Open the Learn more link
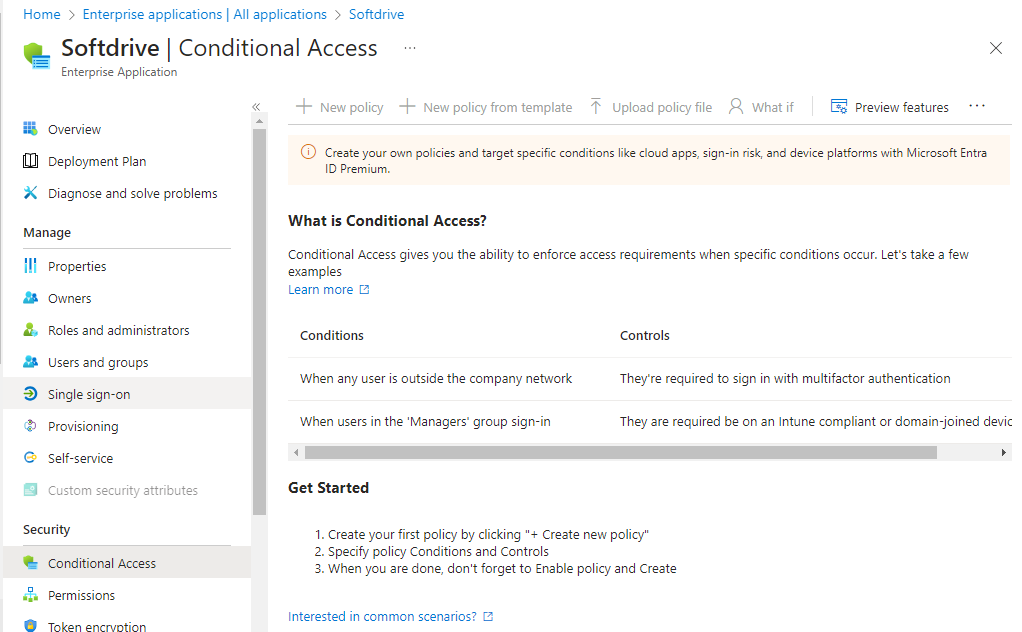The width and height of the screenshot is (1022, 632). click(321, 289)
